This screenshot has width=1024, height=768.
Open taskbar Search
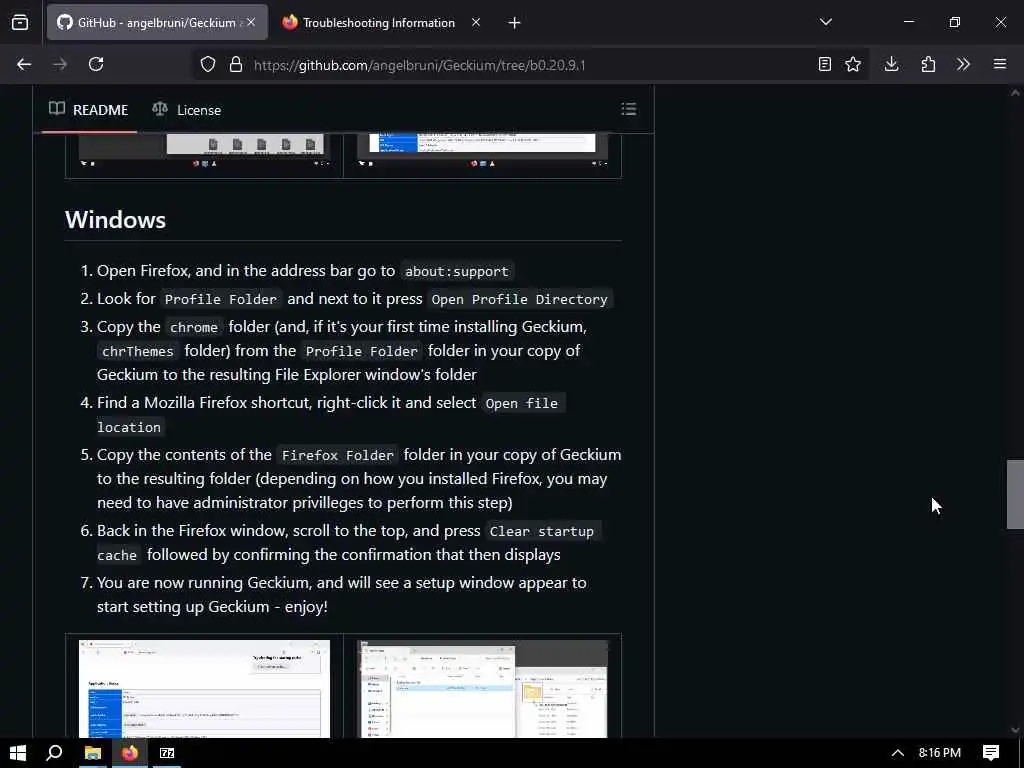tap(54, 753)
